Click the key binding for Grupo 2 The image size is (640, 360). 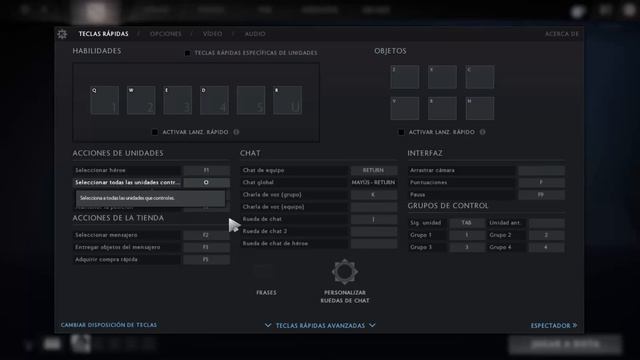pyautogui.click(x=547, y=235)
